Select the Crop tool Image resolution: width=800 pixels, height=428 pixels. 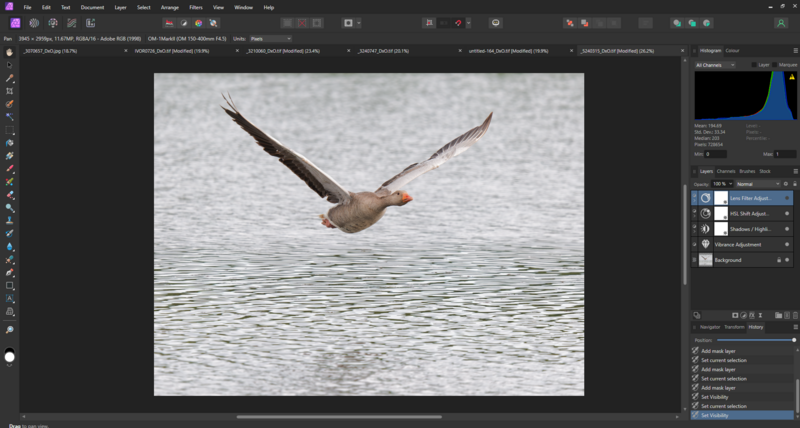[x=9, y=91]
